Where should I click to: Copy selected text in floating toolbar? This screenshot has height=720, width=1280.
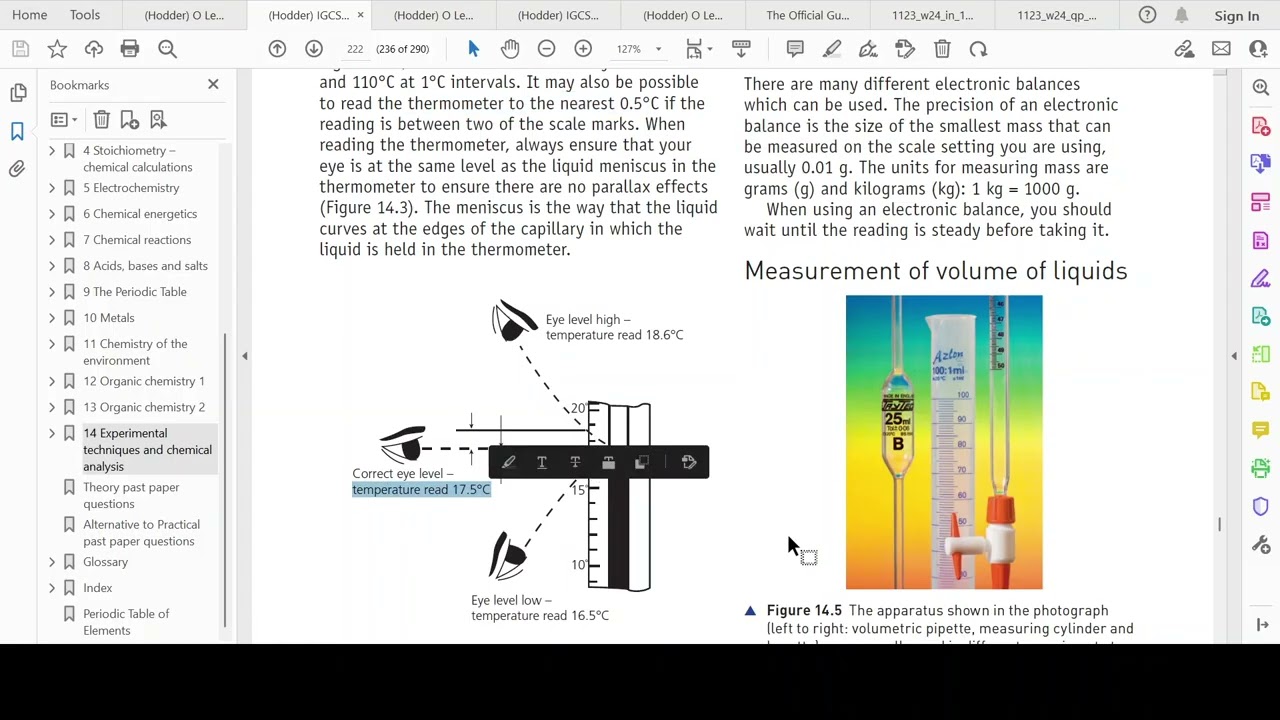point(642,462)
